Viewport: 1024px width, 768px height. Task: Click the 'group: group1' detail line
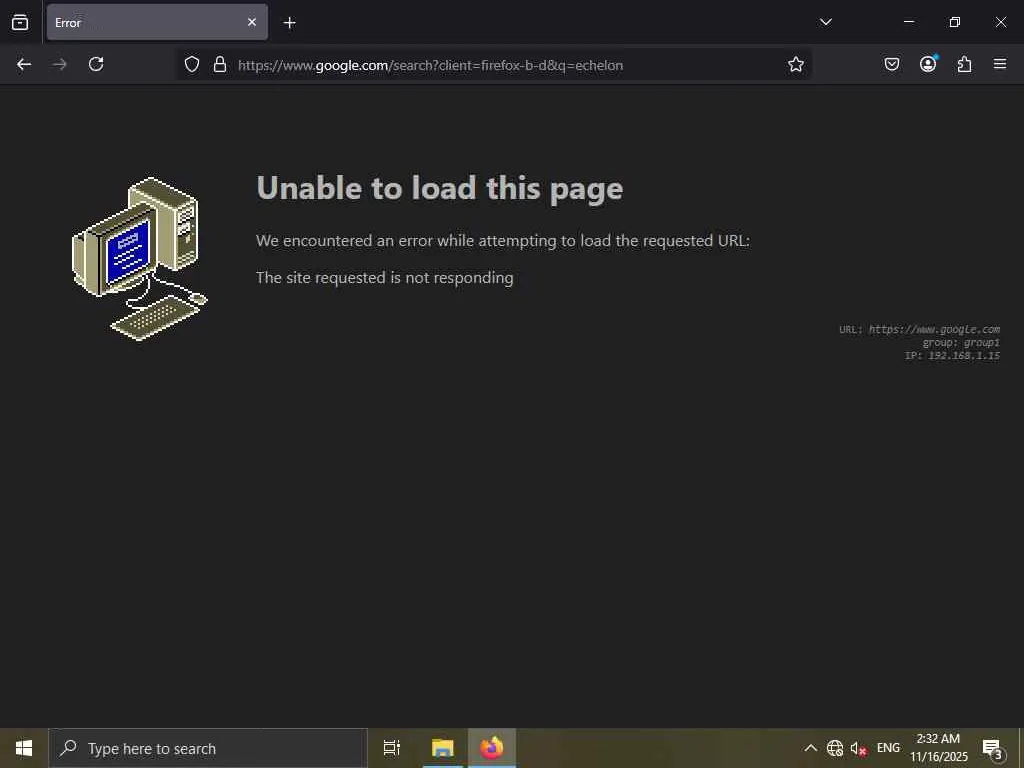[961, 342]
